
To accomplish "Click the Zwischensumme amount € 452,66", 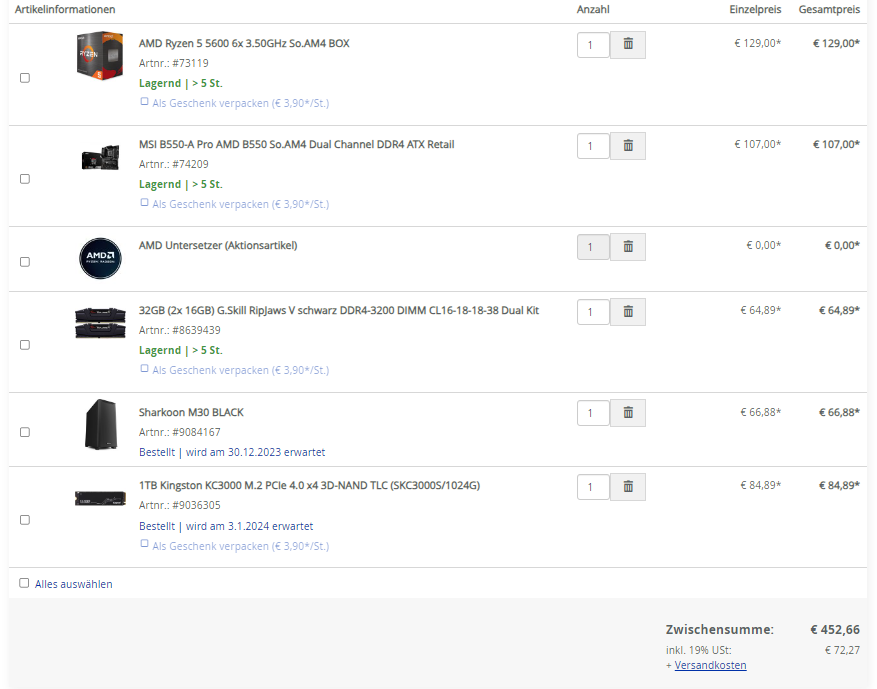I will pyautogui.click(x=835, y=630).
